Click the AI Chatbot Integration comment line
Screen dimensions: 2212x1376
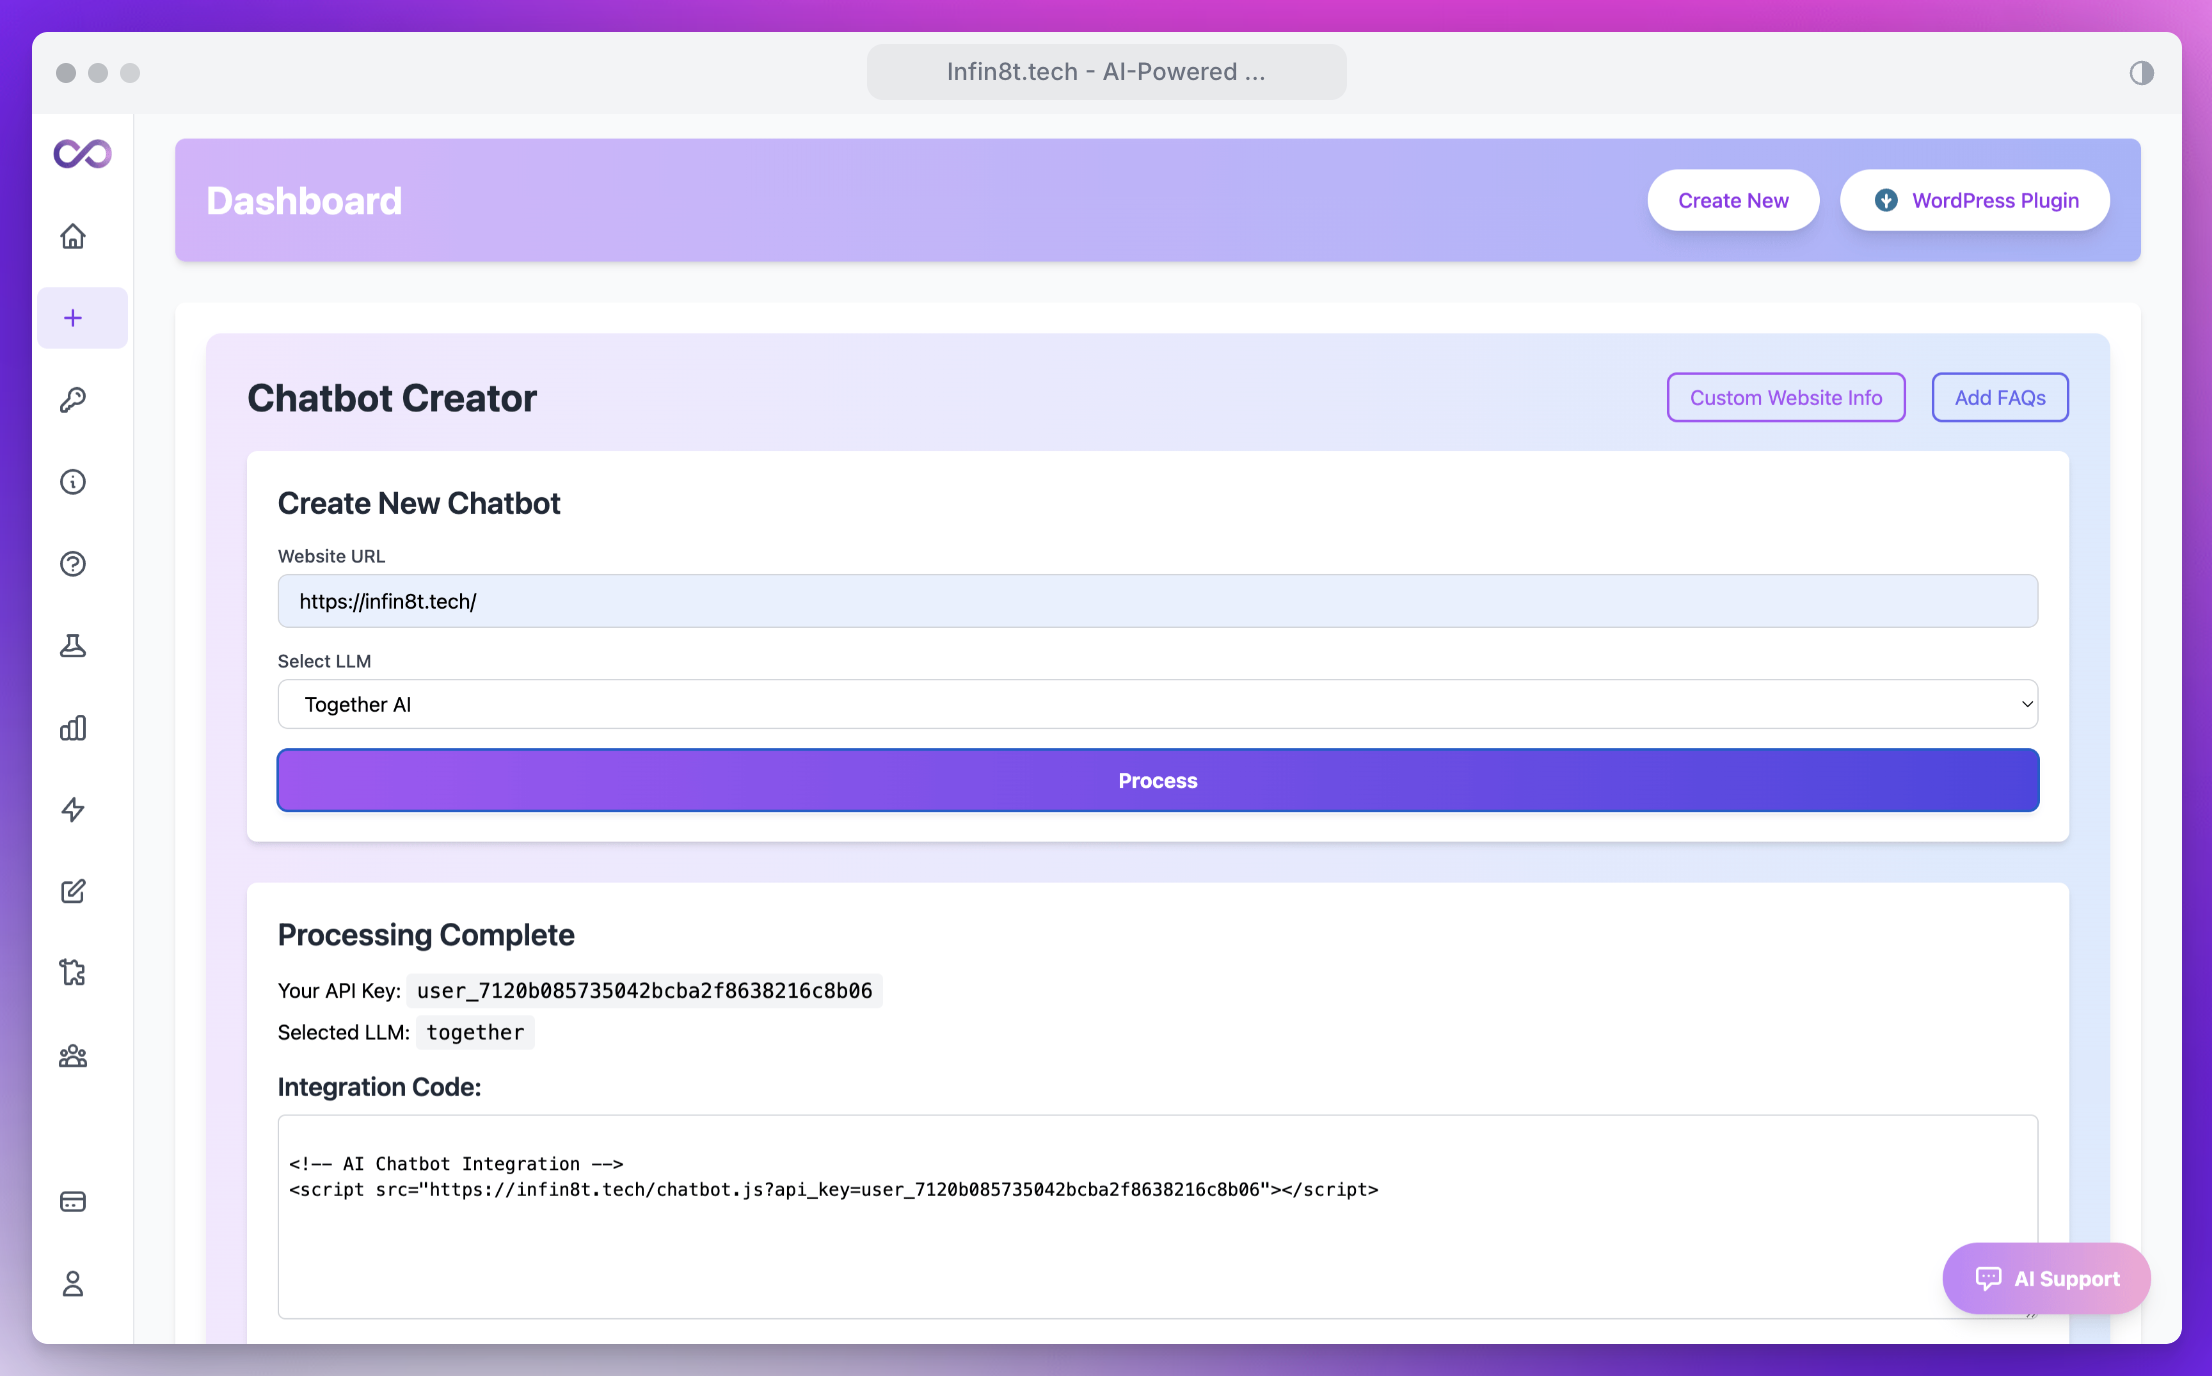[456, 1163]
